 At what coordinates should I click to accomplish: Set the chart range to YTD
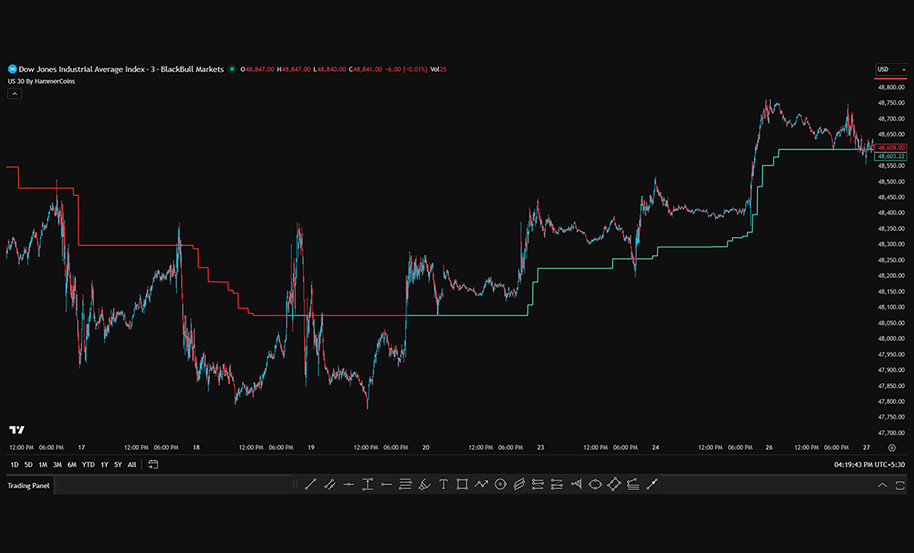tap(88, 465)
